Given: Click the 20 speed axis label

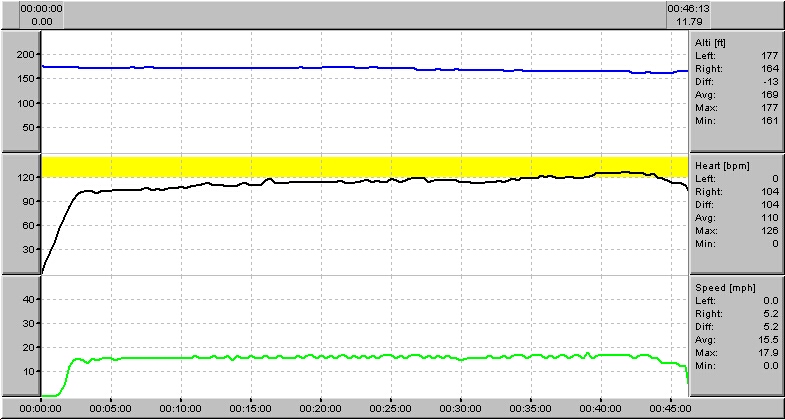Looking at the screenshot, I should click(x=28, y=347).
